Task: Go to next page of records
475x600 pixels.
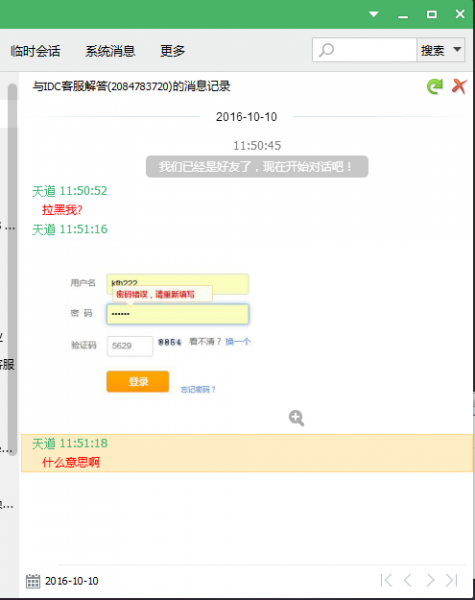Action: click(430, 580)
